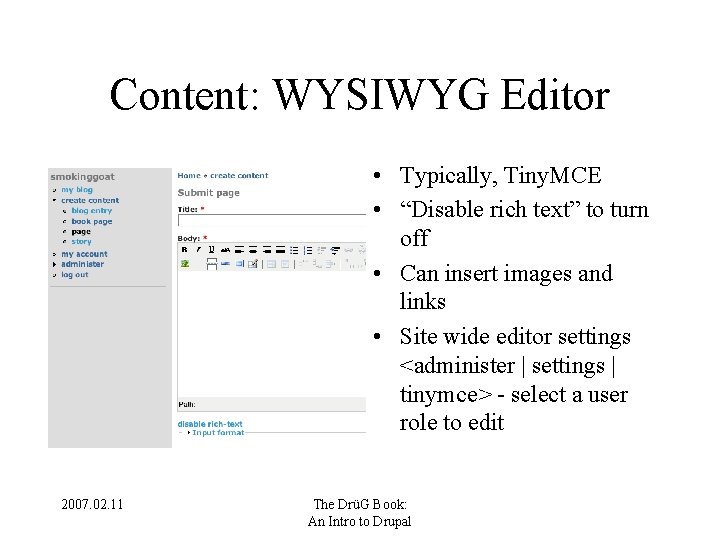Screen dimensions: 720x540
Task: Click the table icon with pencil
Action: click(x=253, y=264)
